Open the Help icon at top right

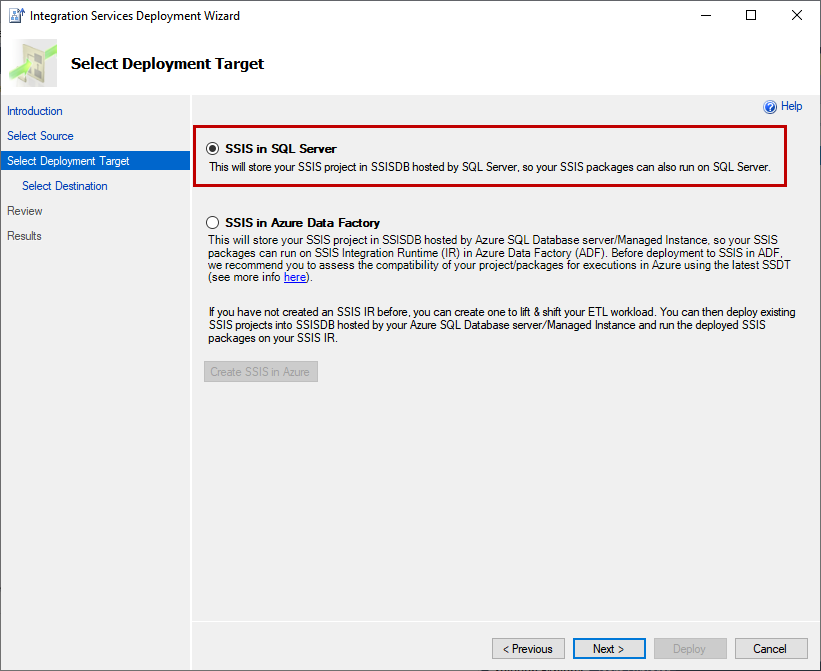[x=770, y=107]
